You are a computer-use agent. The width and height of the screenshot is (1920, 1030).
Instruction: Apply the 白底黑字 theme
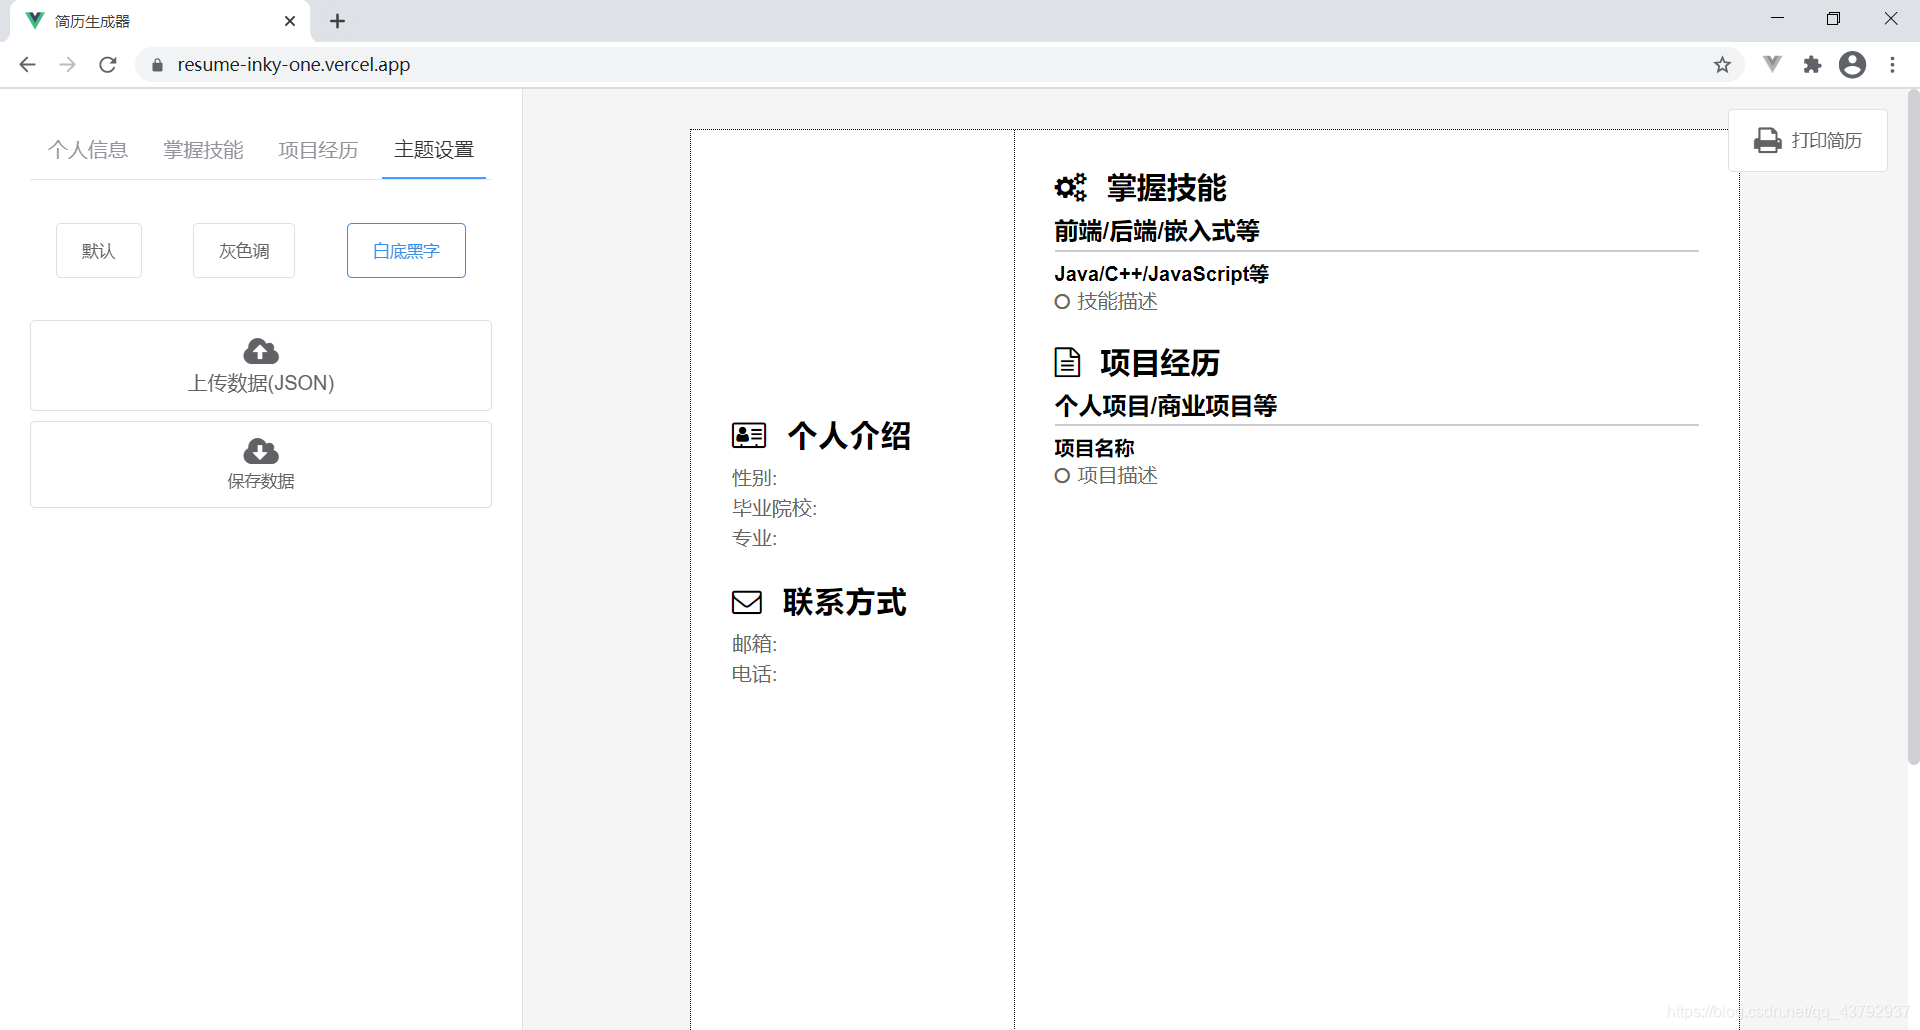point(406,251)
